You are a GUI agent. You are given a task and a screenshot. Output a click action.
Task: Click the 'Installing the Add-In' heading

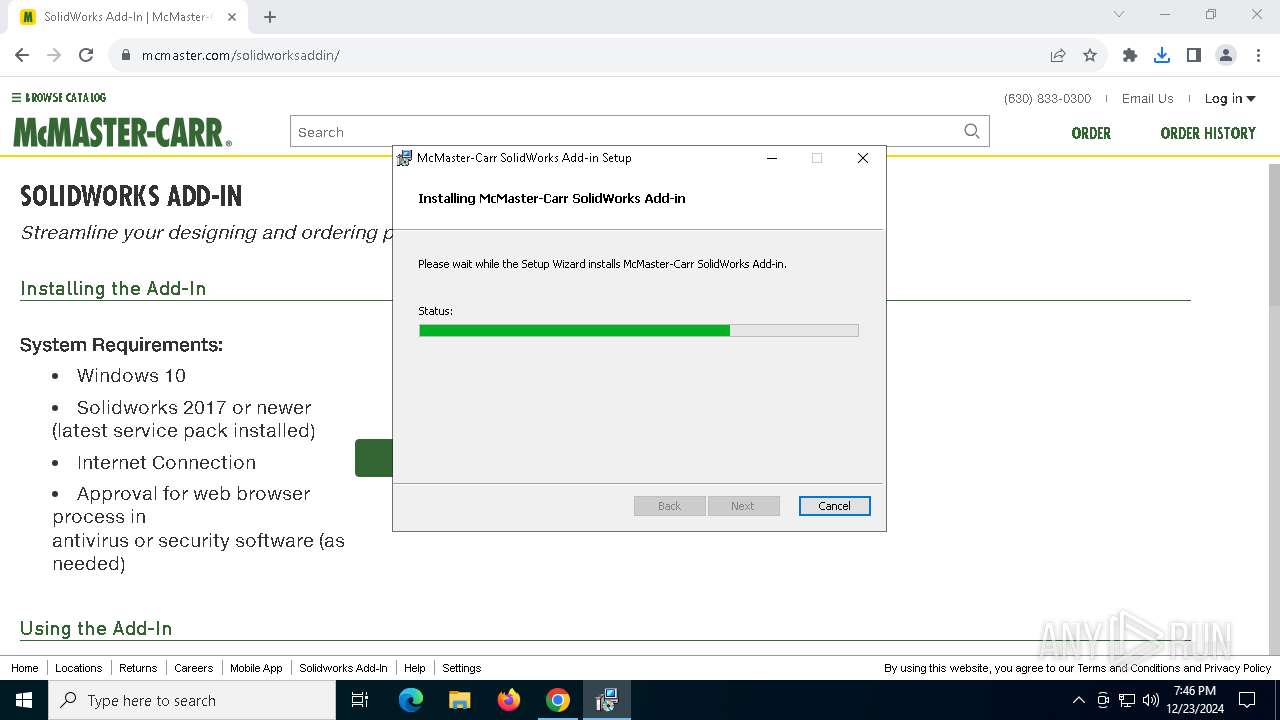click(x=113, y=289)
